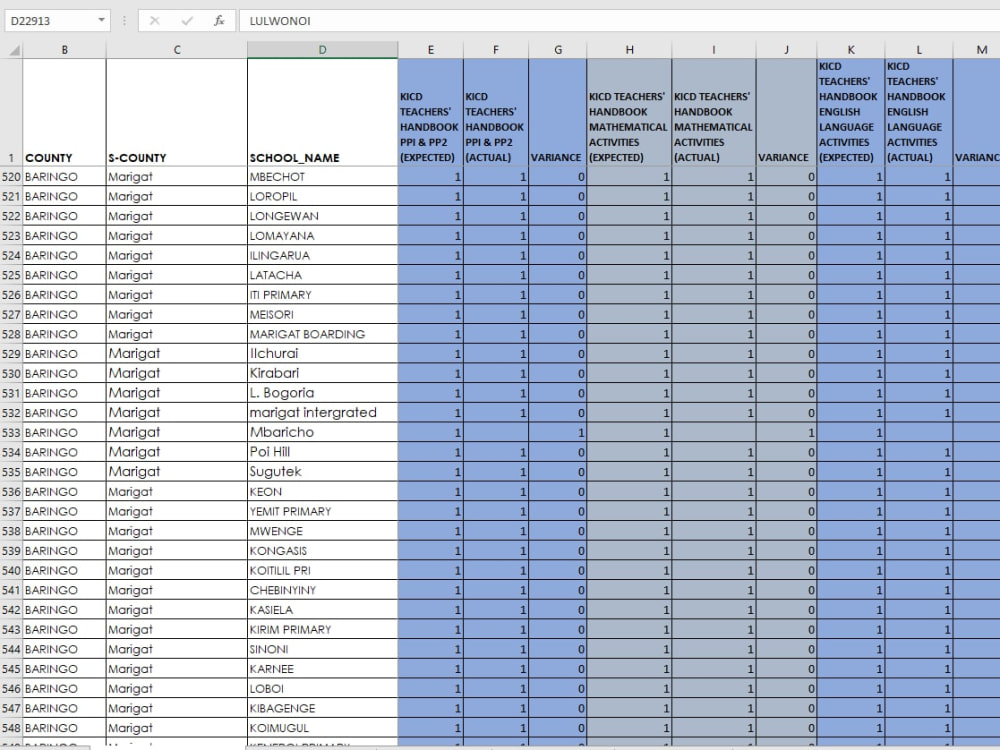This screenshot has width=1000, height=750.
Task: Select the Poi Hill school cell
Action: click(x=323, y=452)
